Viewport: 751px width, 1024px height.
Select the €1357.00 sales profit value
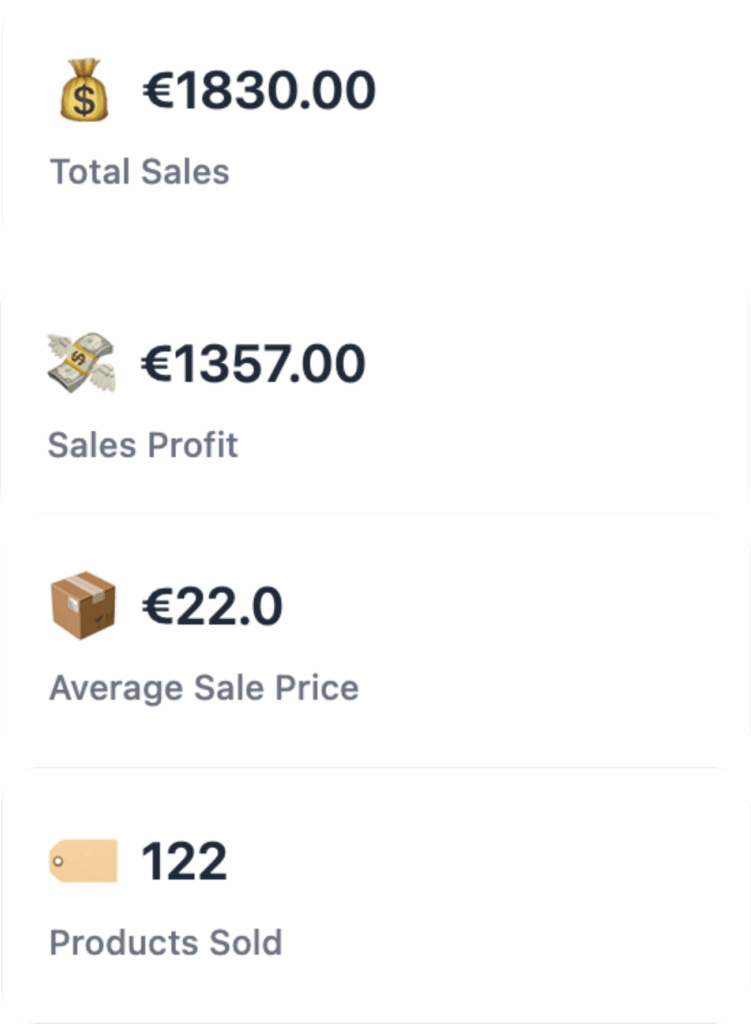(253, 363)
